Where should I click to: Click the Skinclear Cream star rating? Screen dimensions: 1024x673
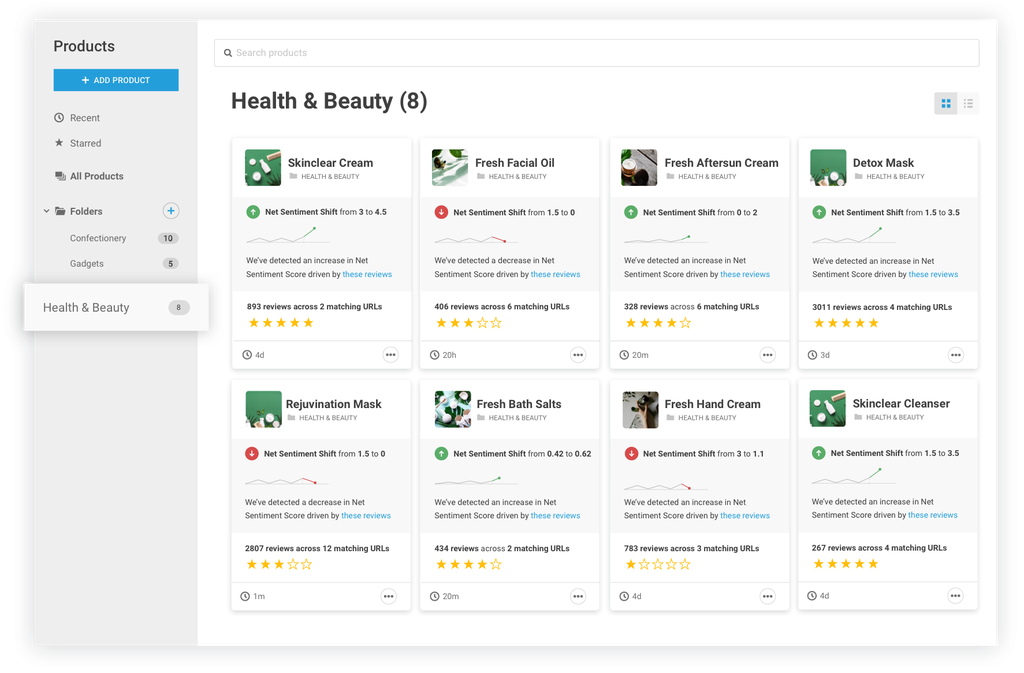(280, 323)
